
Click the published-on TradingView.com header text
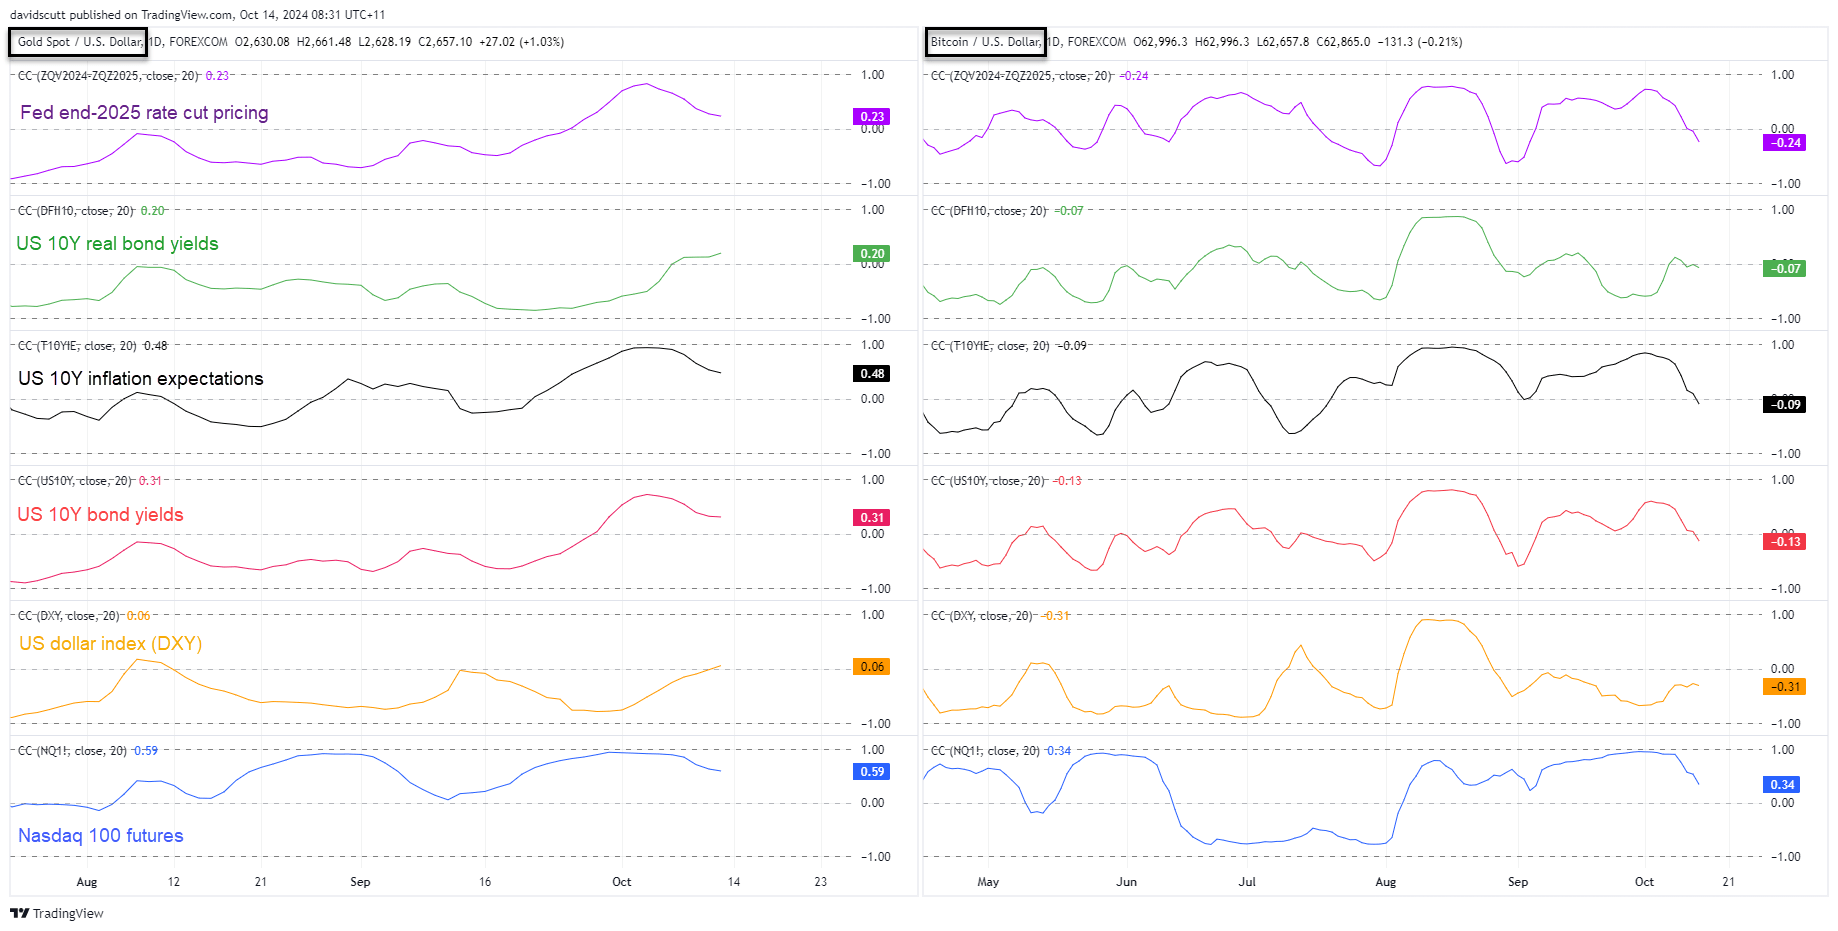(197, 15)
